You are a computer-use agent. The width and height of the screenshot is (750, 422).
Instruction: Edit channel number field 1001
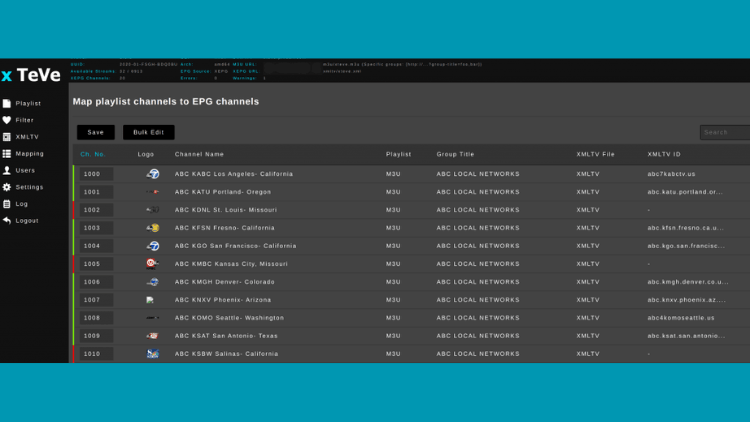[96, 192]
